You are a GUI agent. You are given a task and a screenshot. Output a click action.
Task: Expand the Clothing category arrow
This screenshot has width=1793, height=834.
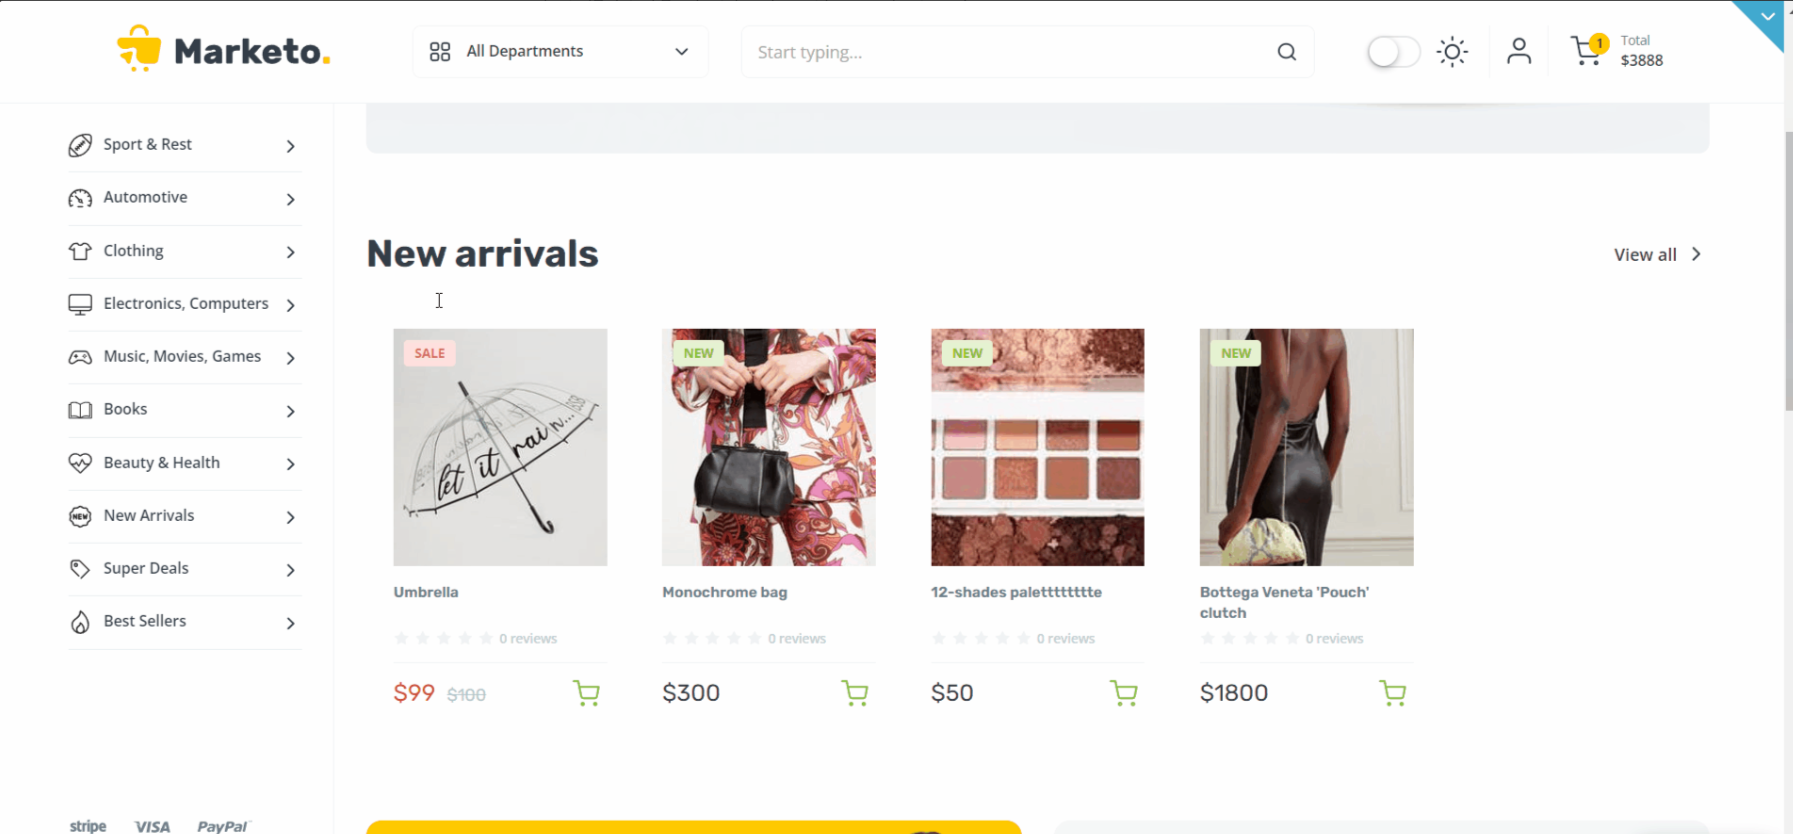point(291,252)
